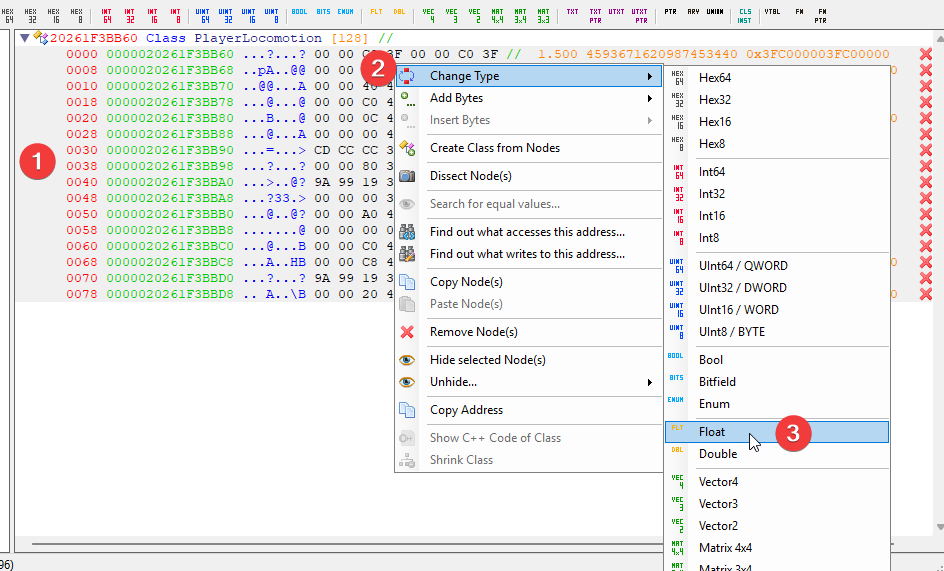This screenshot has height=571, width=944.
Task: Pick the VEC 4 toolbar icon
Action: tap(429, 16)
